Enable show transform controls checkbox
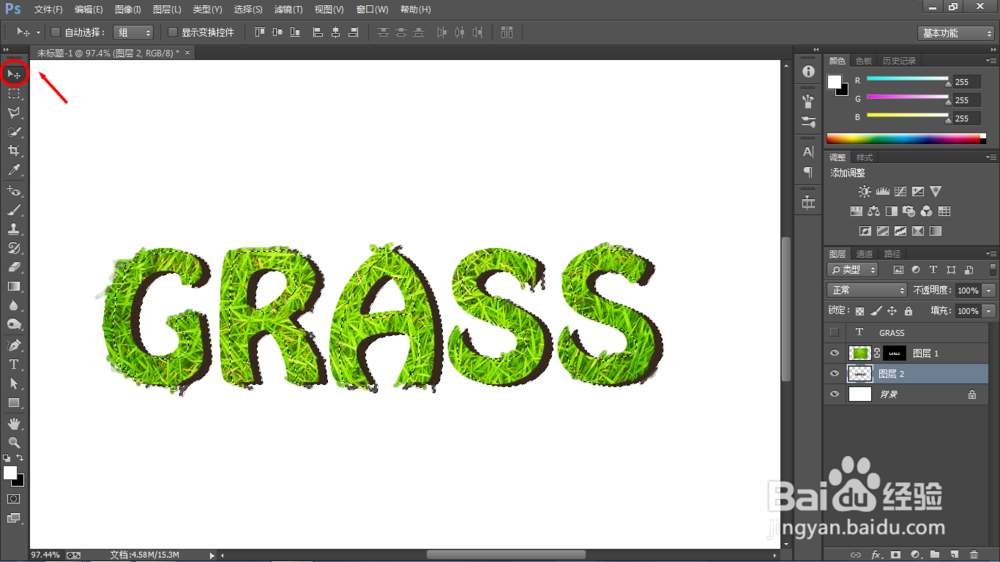1000x562 pixels. point(172,32)
